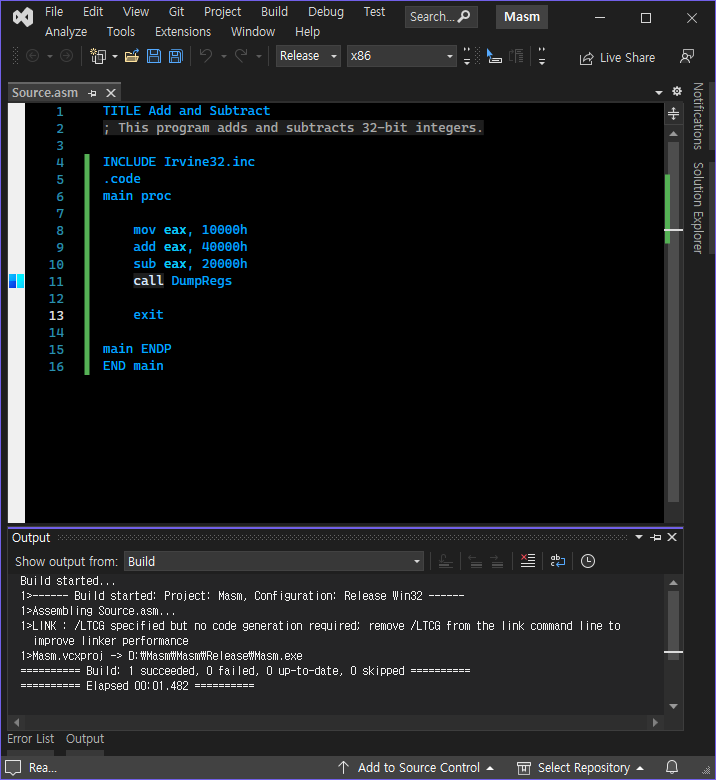Screen dimensions: 716x780
Task: Click the editor vertical scrollbar up arrow
Action: coord(673,134)
